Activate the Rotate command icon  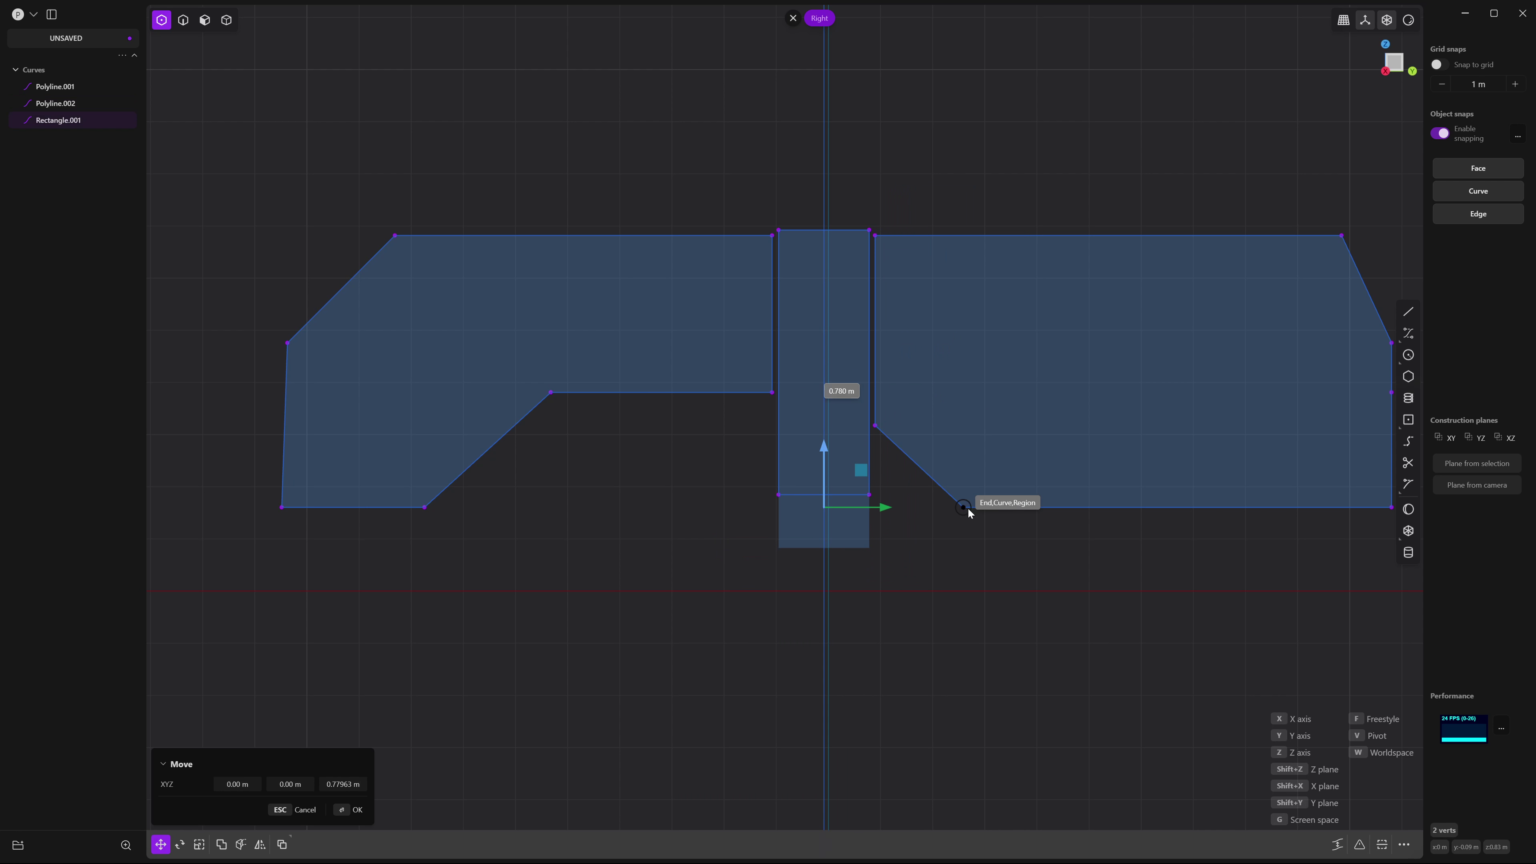click(180, 845)
